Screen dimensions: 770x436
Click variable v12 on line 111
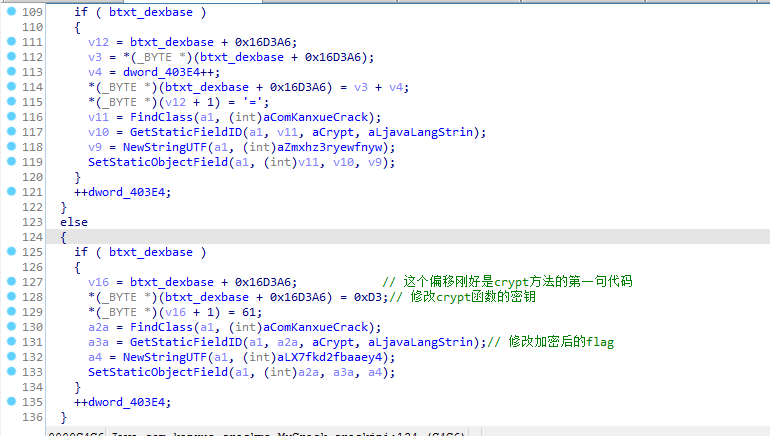click(x=98, y=42)
